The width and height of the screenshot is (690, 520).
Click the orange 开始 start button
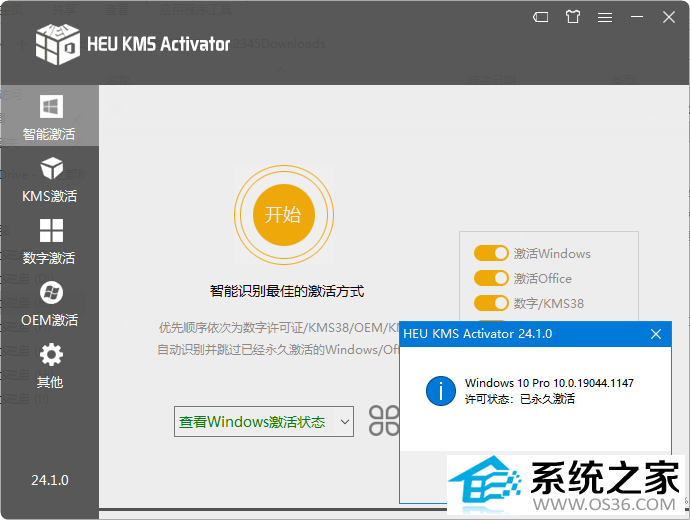pos(283,215)
